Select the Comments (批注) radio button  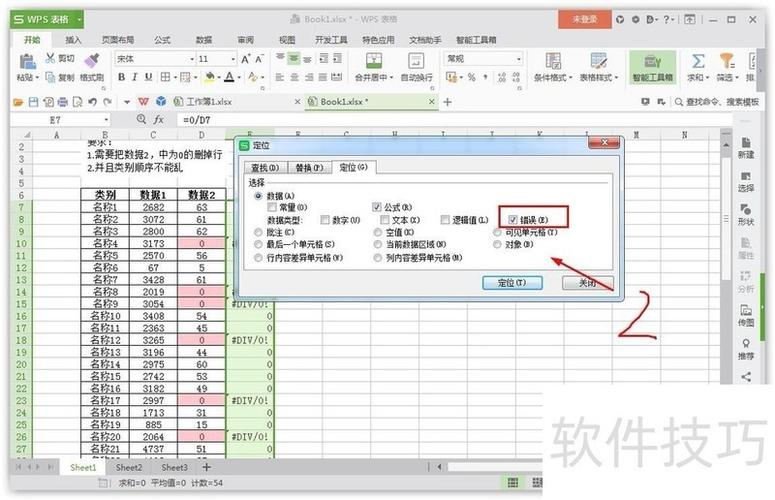coord(258,232)
